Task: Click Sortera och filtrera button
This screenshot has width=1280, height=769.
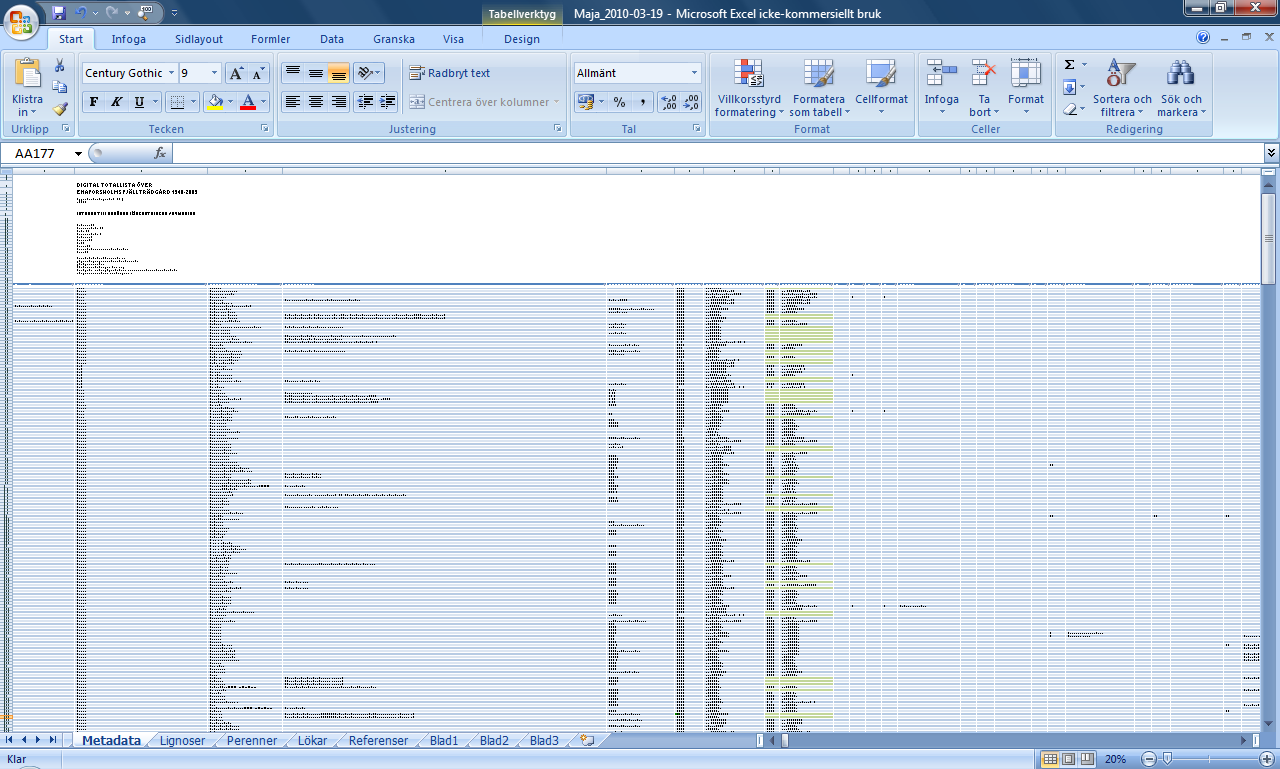Action: pos(1122,88)
